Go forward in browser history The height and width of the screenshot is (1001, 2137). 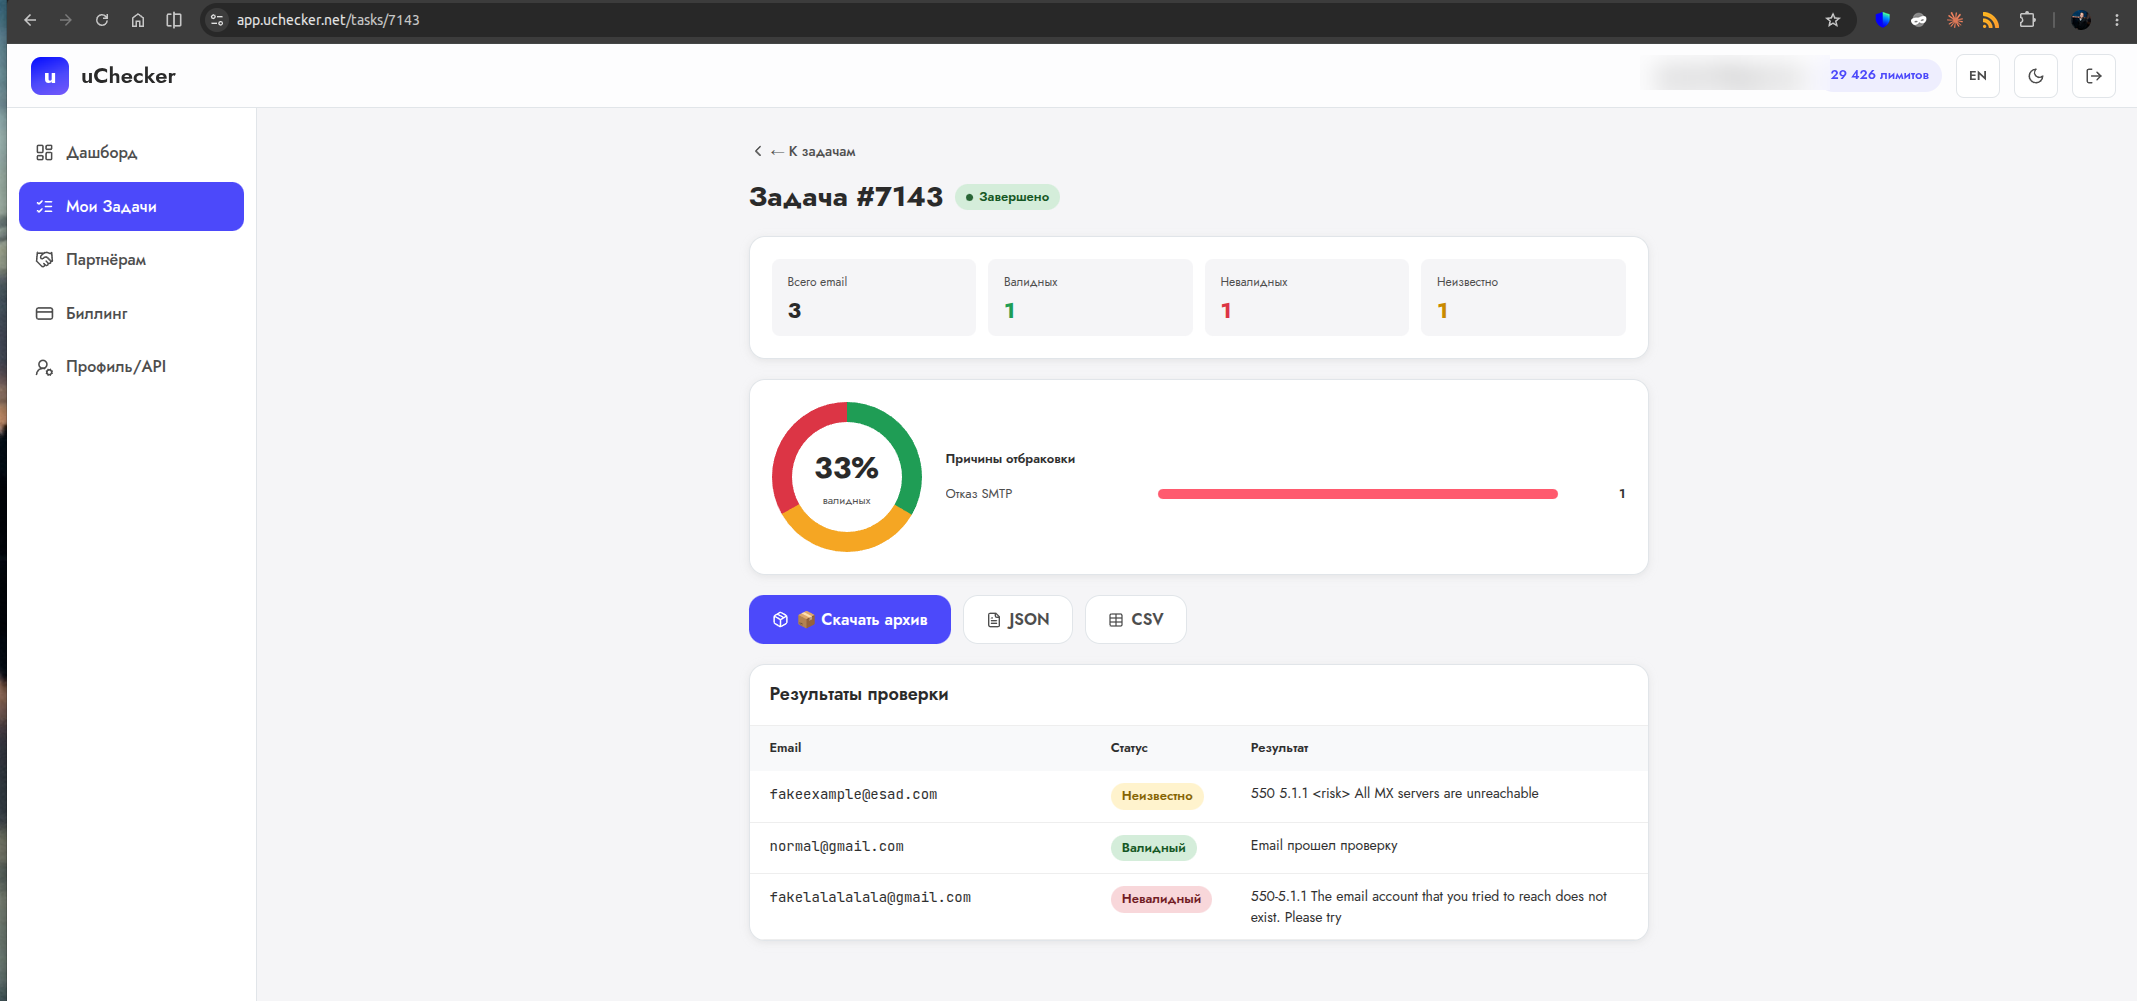click(x=66, y=20)
